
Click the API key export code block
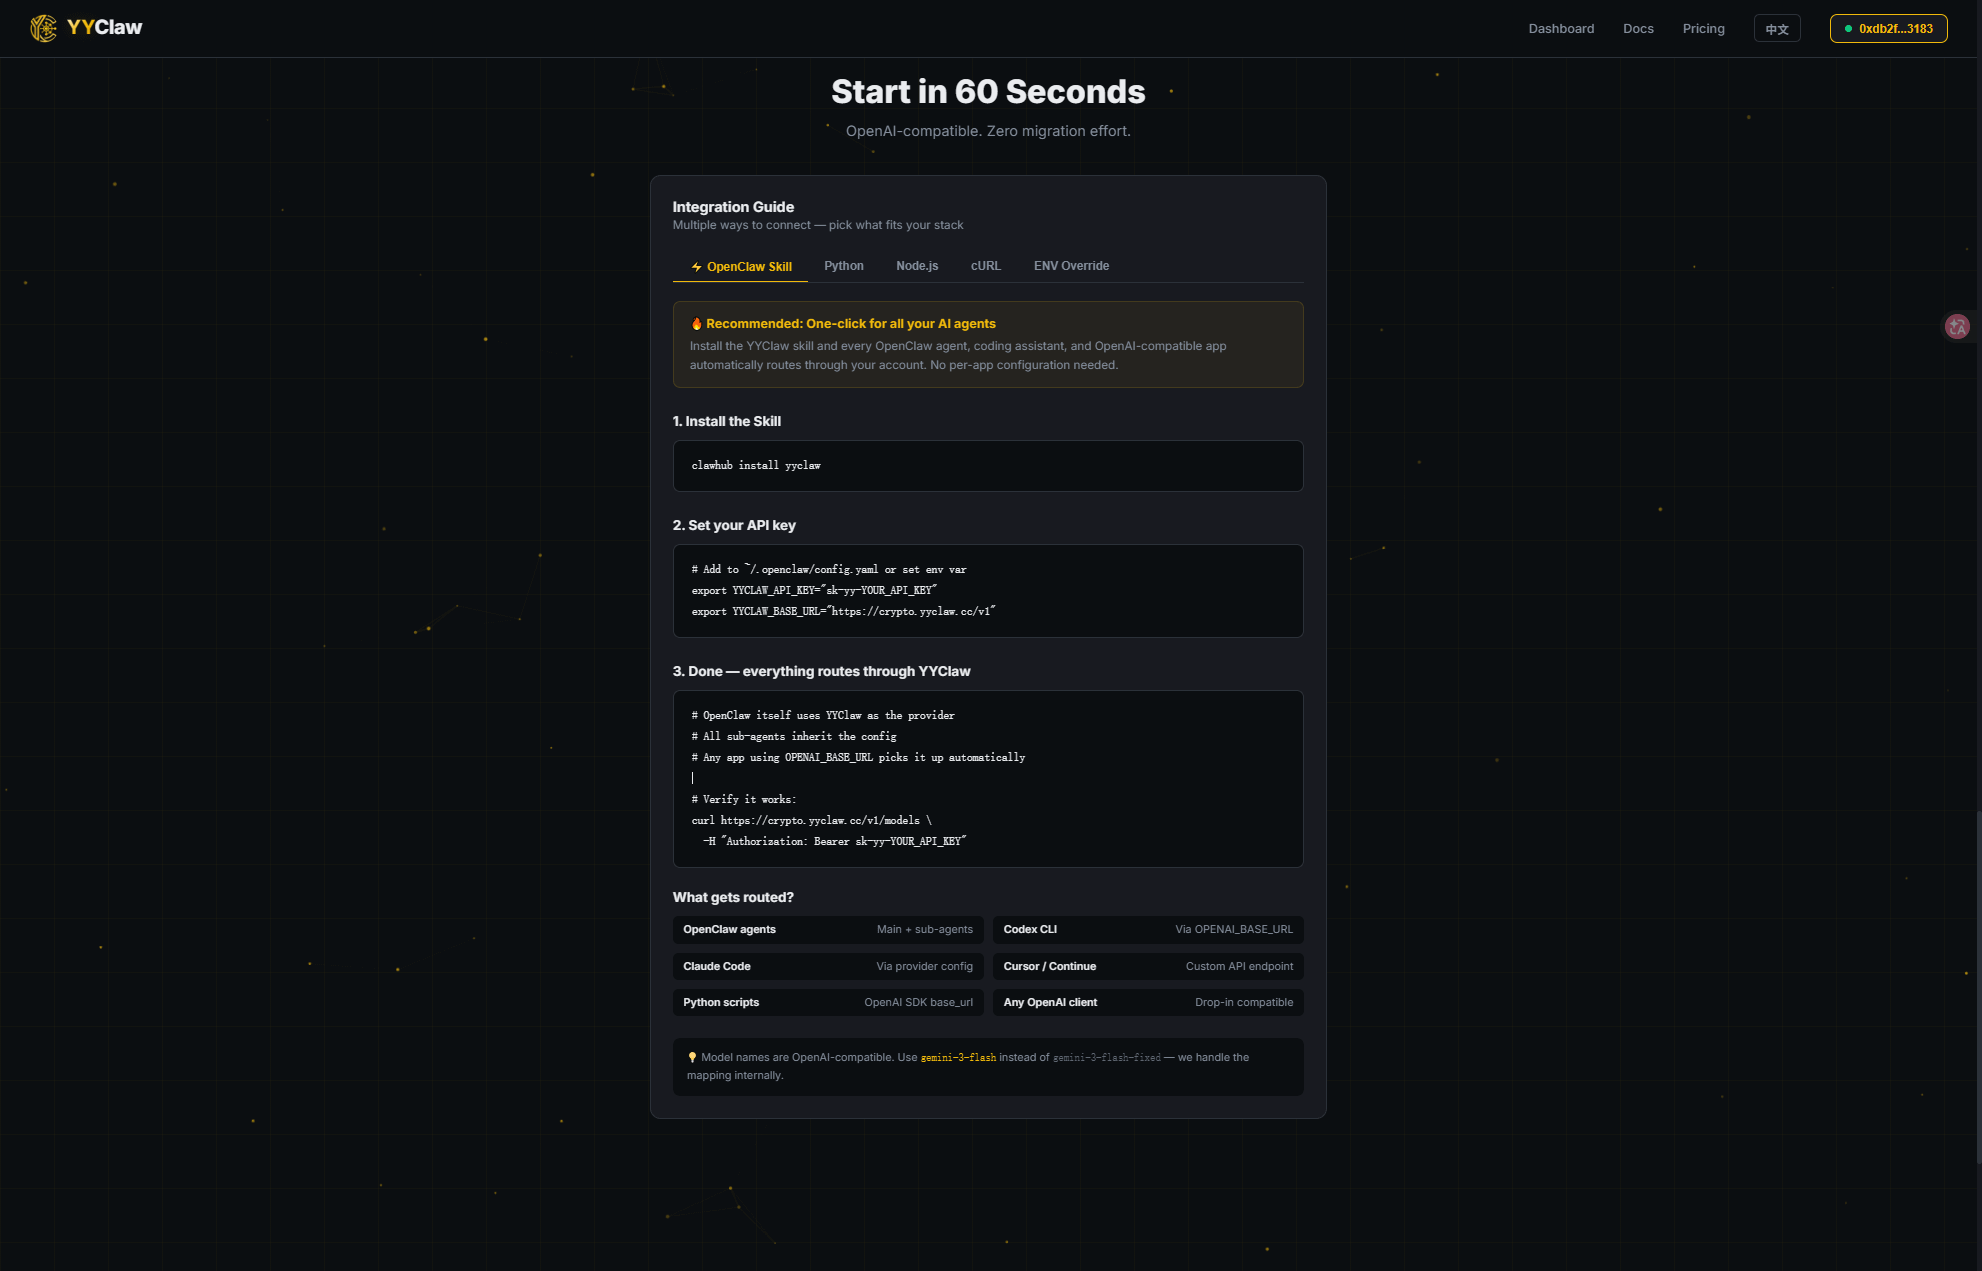pyautogui.click(x=987, y=591)
